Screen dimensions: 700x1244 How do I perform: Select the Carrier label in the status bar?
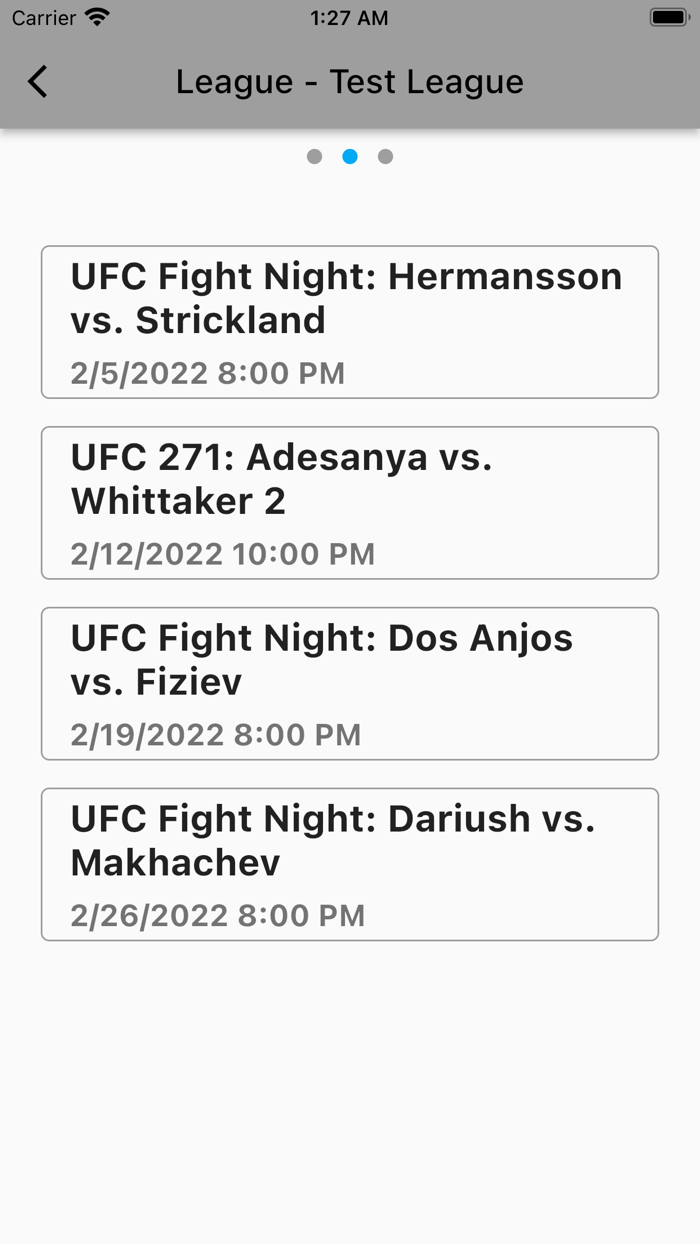coord(45,17)
